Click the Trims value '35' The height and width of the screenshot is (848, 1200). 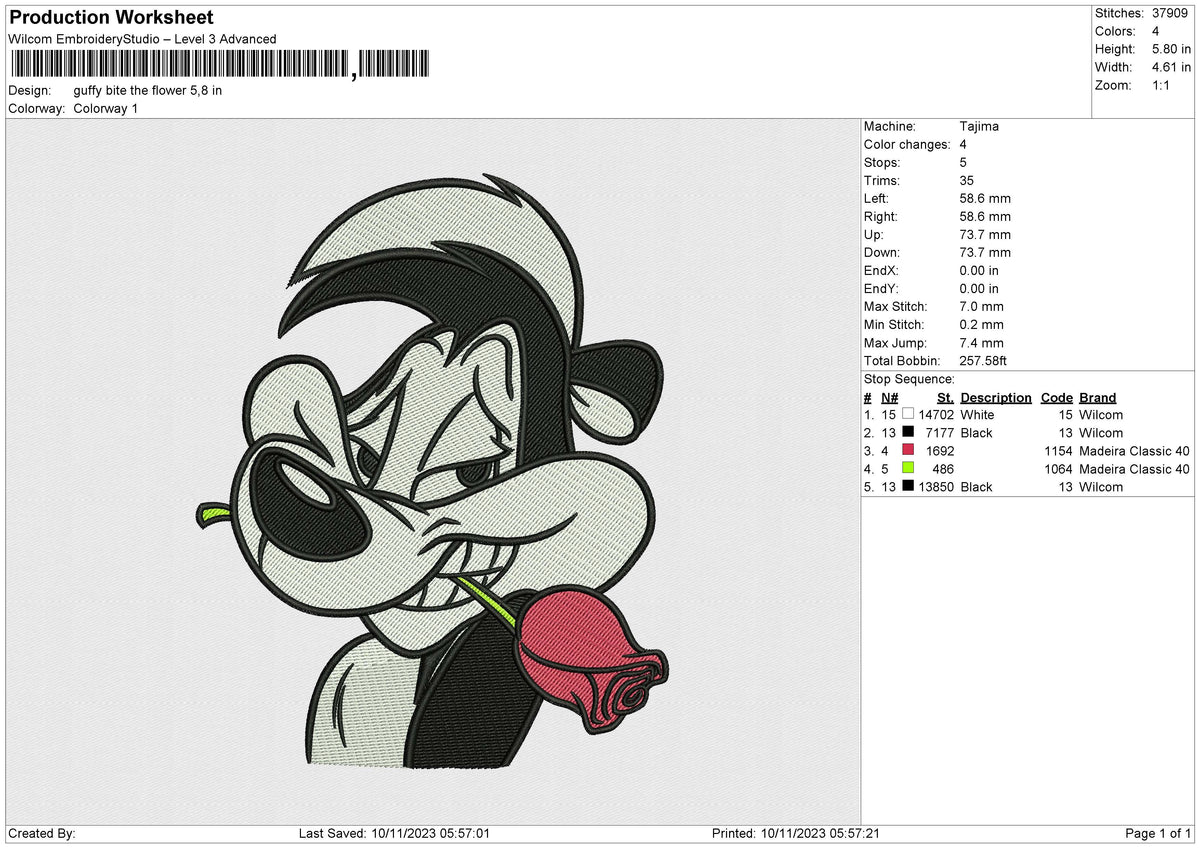[967, 180]
